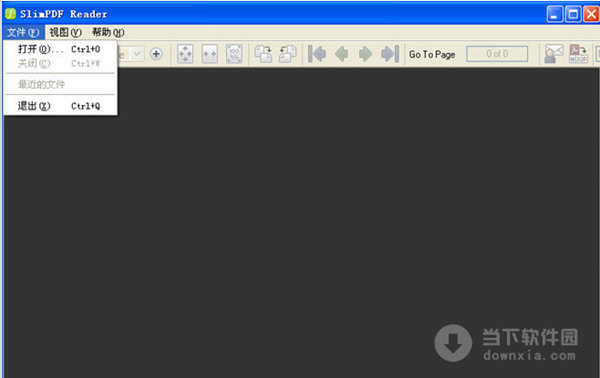Open the 视图(V) menu
The height and width of the screenshot is (378, 600).
click(x=65, y=33)
